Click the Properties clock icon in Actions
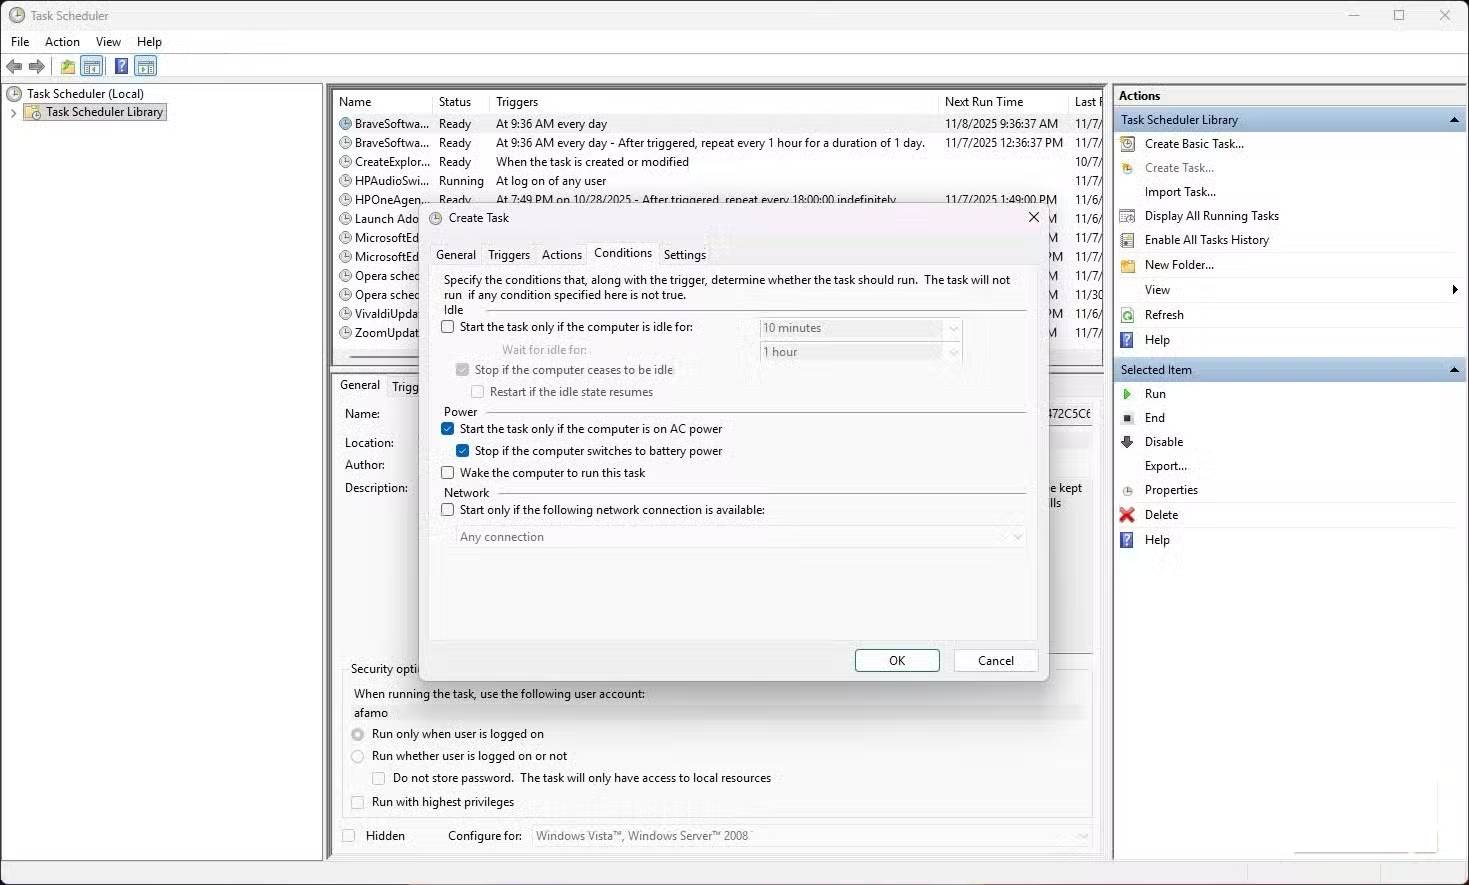 coord(1128,490)
